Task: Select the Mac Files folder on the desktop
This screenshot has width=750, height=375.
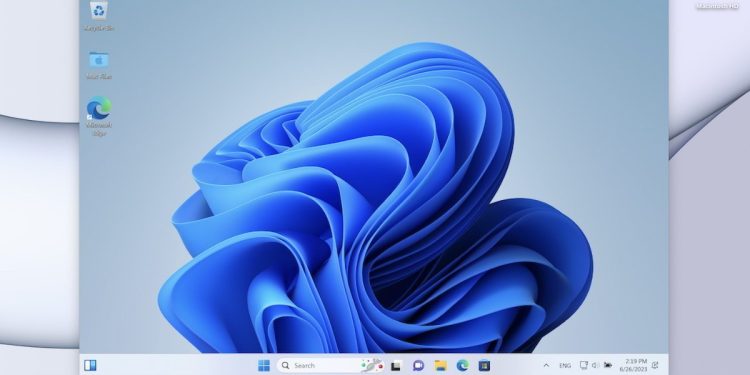Action: 99,65
